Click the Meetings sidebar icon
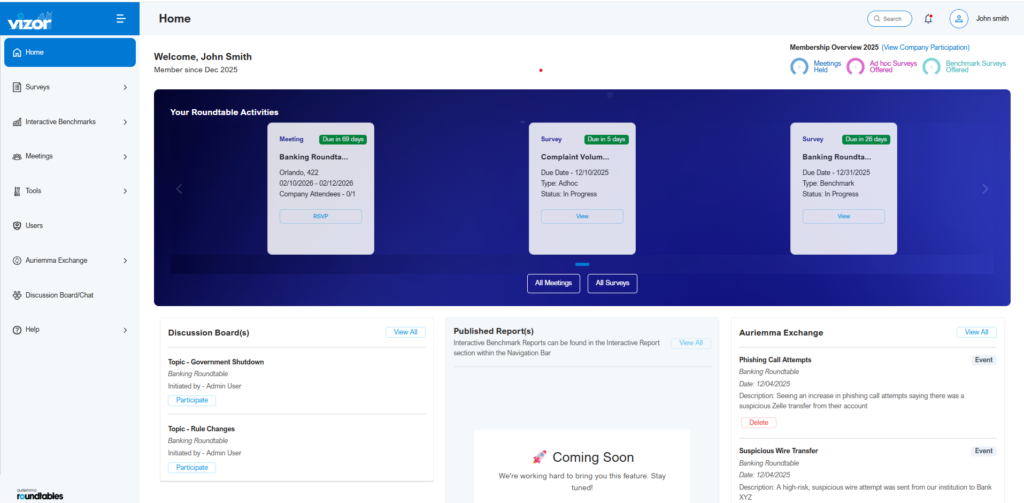 (x=17, y=156)
